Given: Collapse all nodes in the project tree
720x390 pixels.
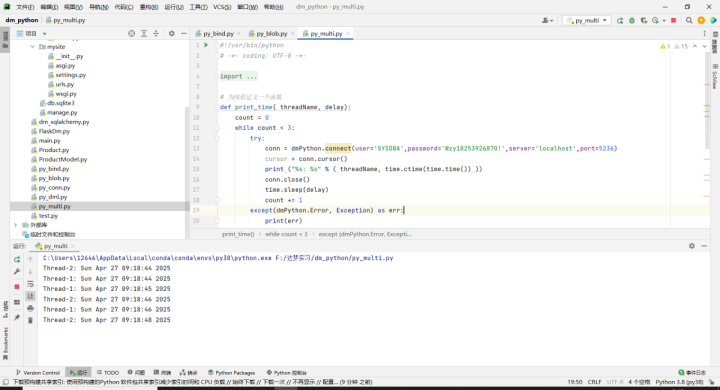Looking at the screenshot, I should (x=156, y=34).
